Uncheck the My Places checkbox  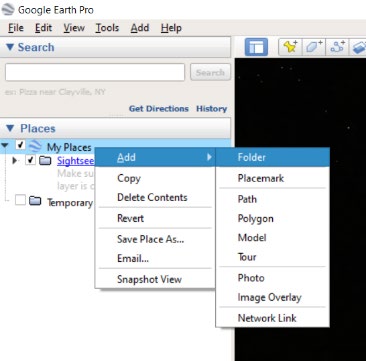(20, 145)
